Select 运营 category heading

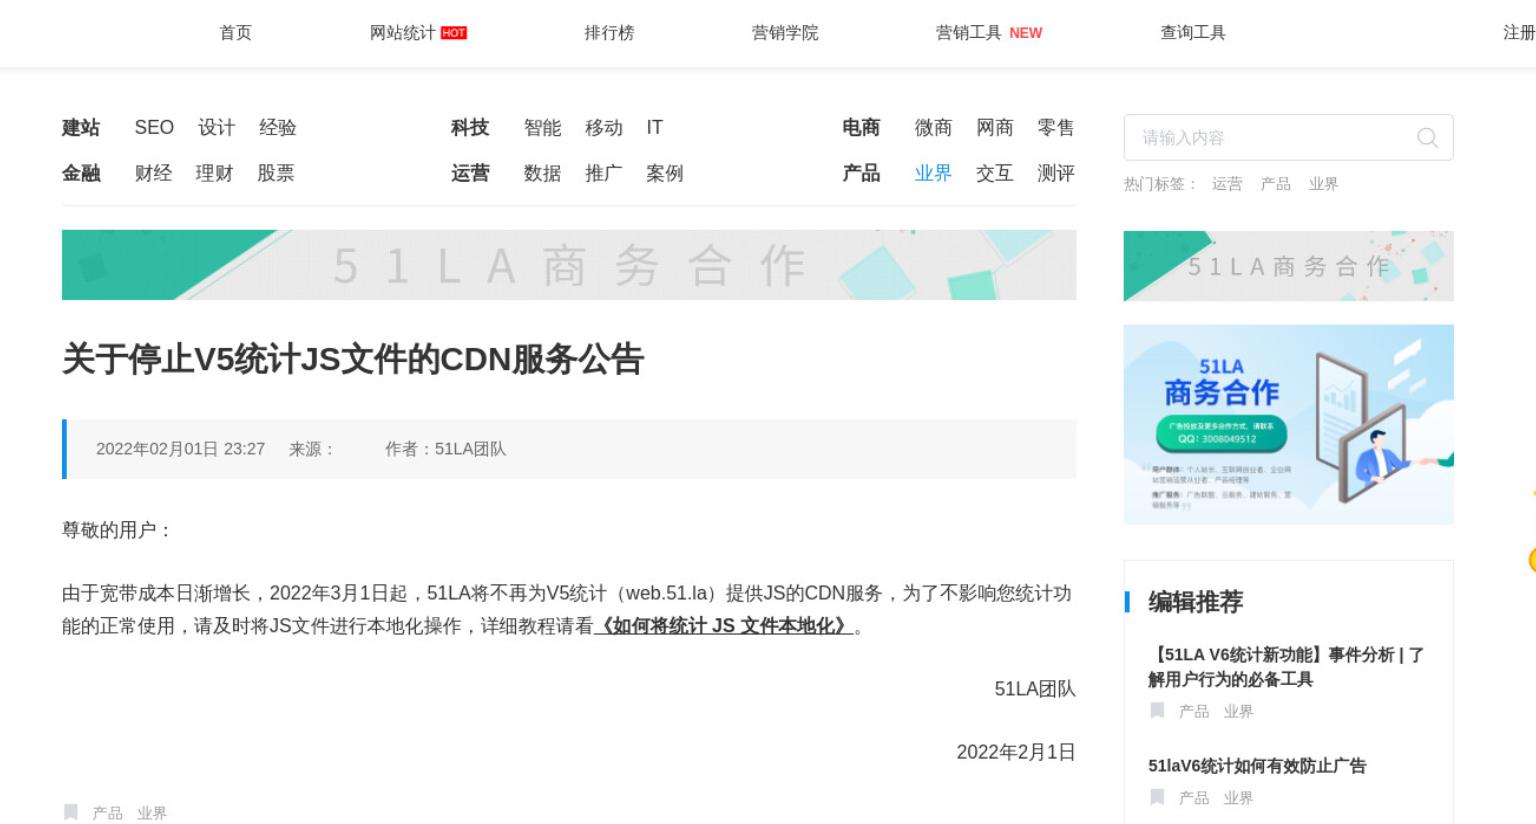pyautogui.click(x=470, y=173)
